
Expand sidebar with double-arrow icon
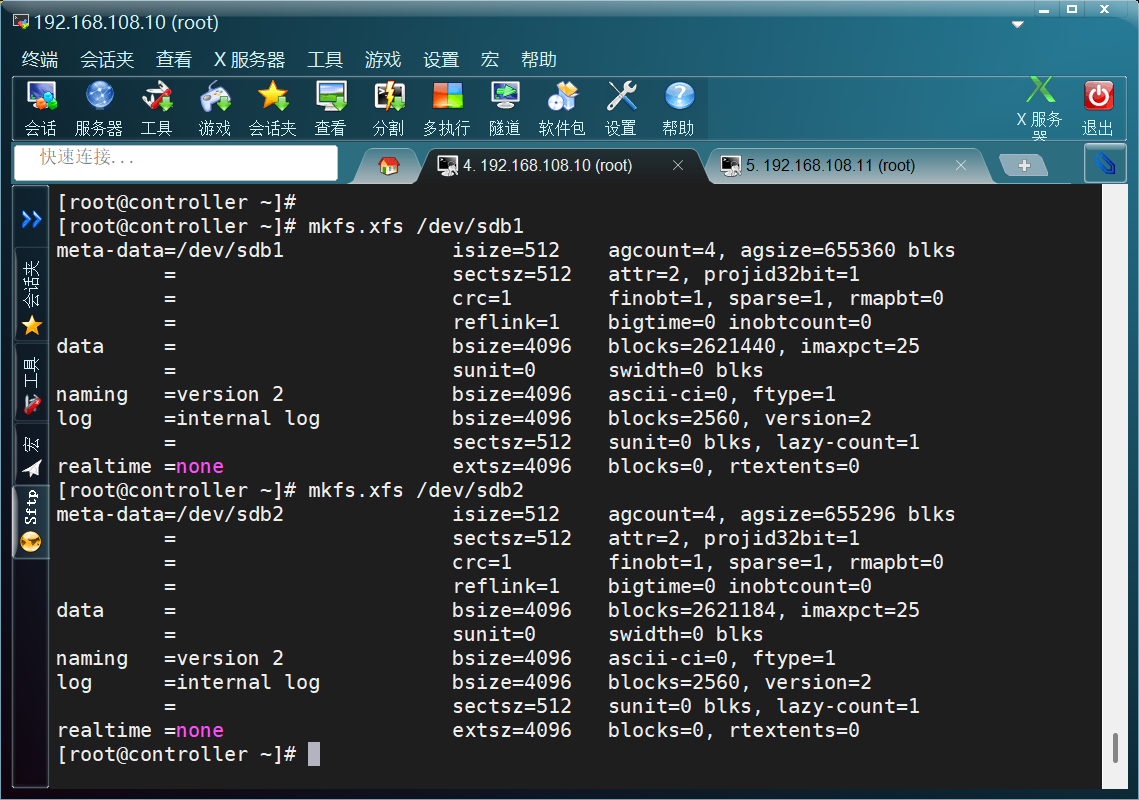31,219
